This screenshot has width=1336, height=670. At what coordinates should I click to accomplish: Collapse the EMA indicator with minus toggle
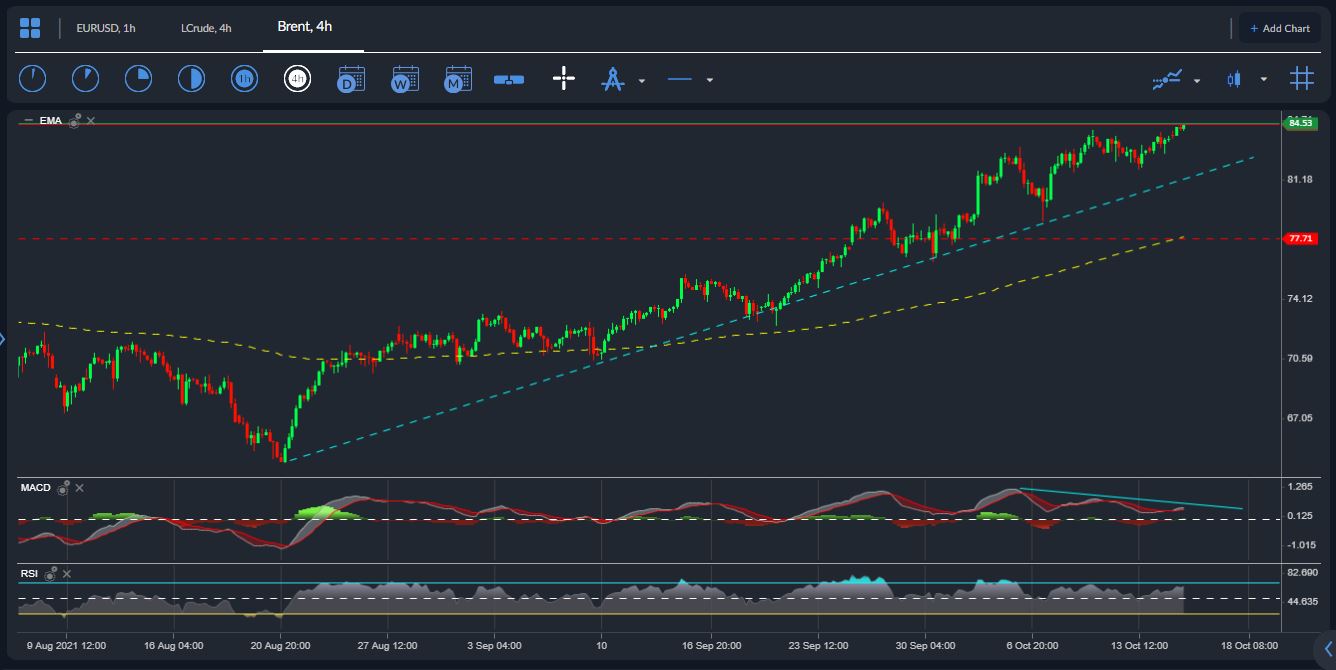click(x=28, y=121)
